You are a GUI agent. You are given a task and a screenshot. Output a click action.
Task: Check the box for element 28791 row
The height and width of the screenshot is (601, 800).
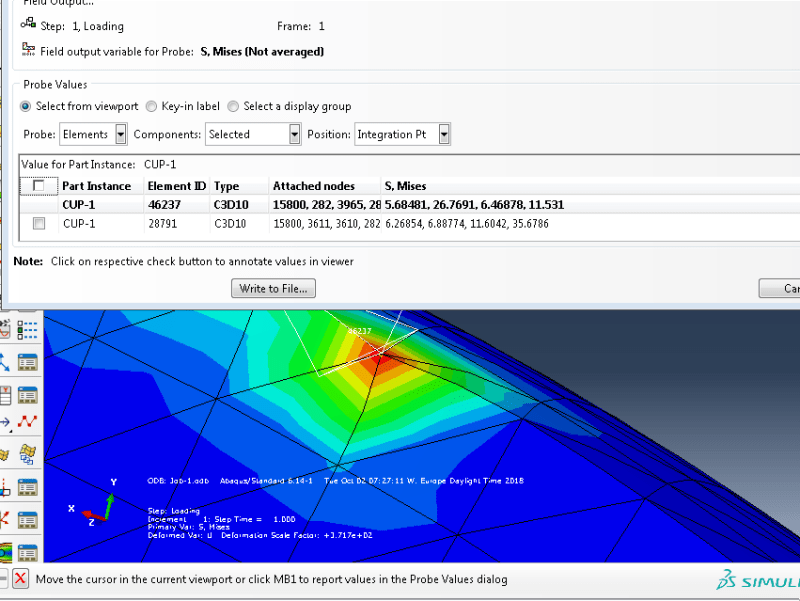pyautogui.click(x=39, y=223)
